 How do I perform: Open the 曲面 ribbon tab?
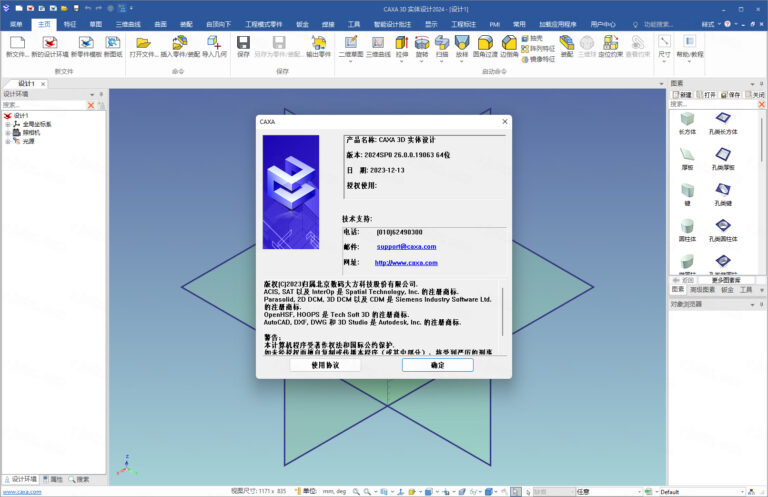click(161, 24)
